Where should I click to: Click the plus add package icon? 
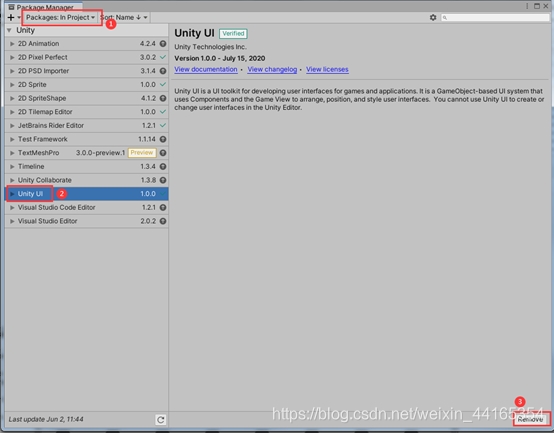pyautogui.click(x=11, y=17)
